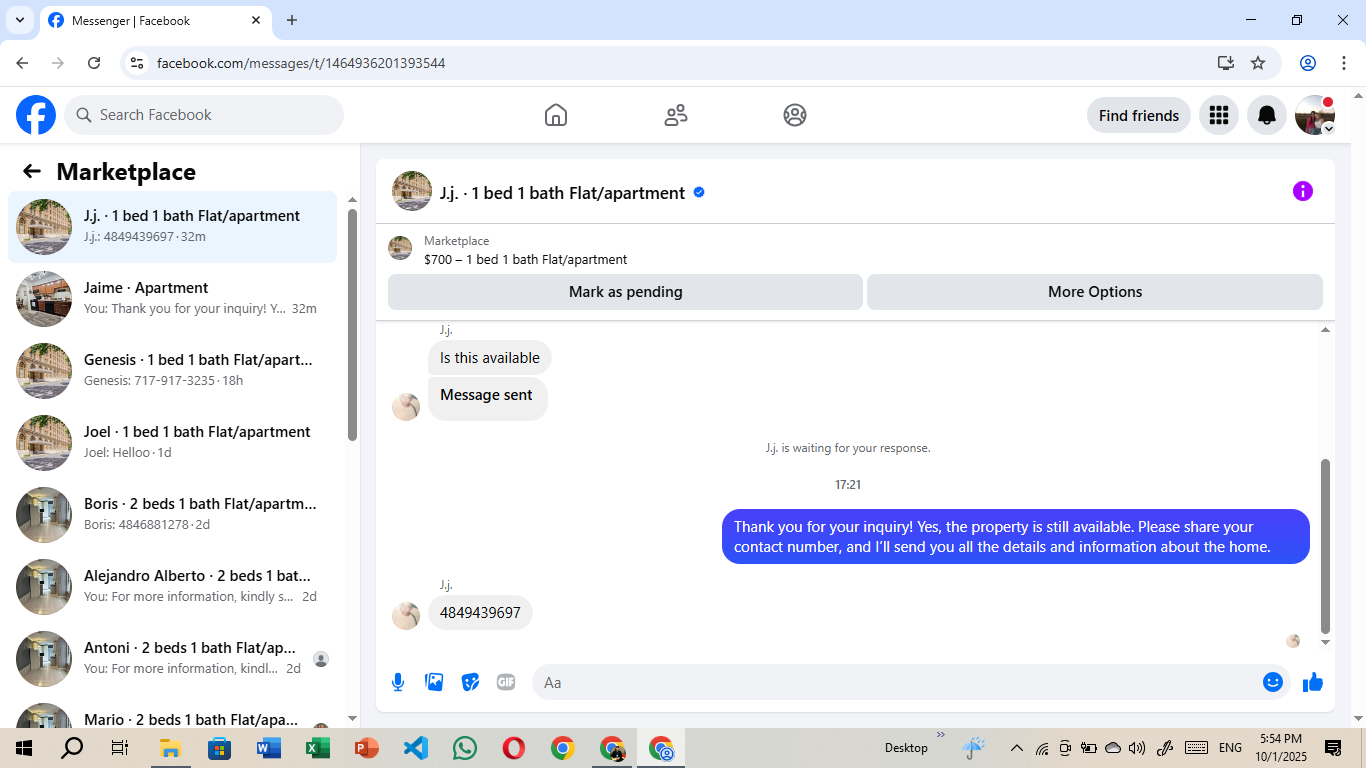
Task: Launch Opera from the taskbar
Action: (514, 748)
